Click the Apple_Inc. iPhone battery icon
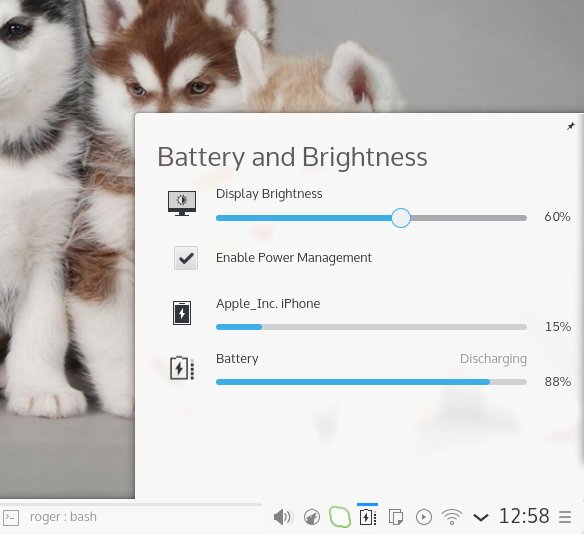Screen dimensions: 584x534 (x=182, y=313)
